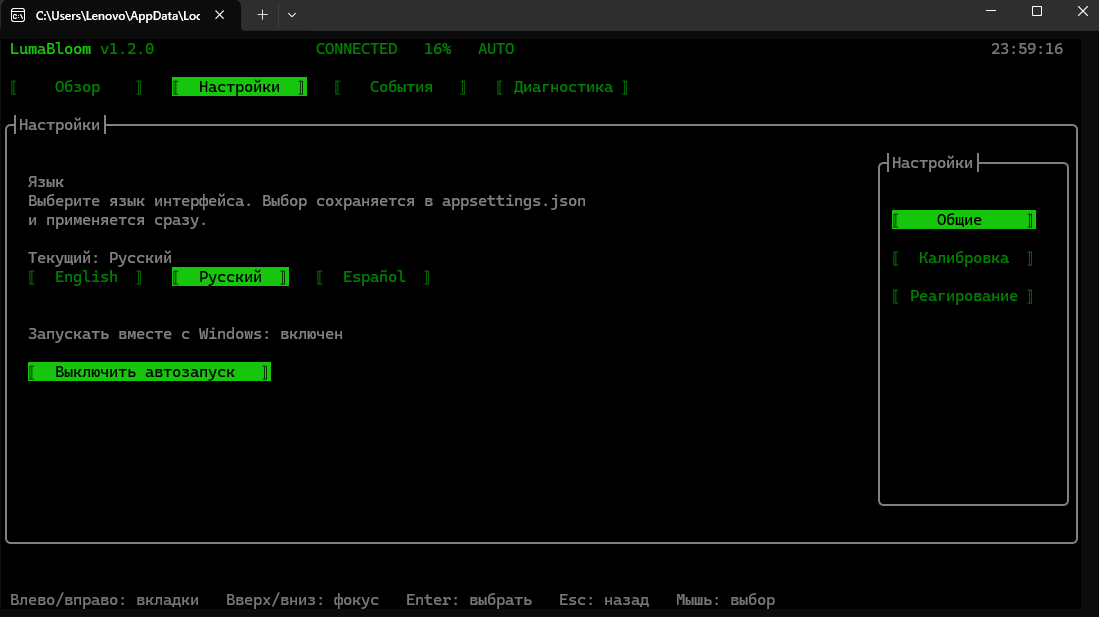Select the Настройки tab
The height and width of the screenshot is (617, 1099).
(x=239, y=87)
